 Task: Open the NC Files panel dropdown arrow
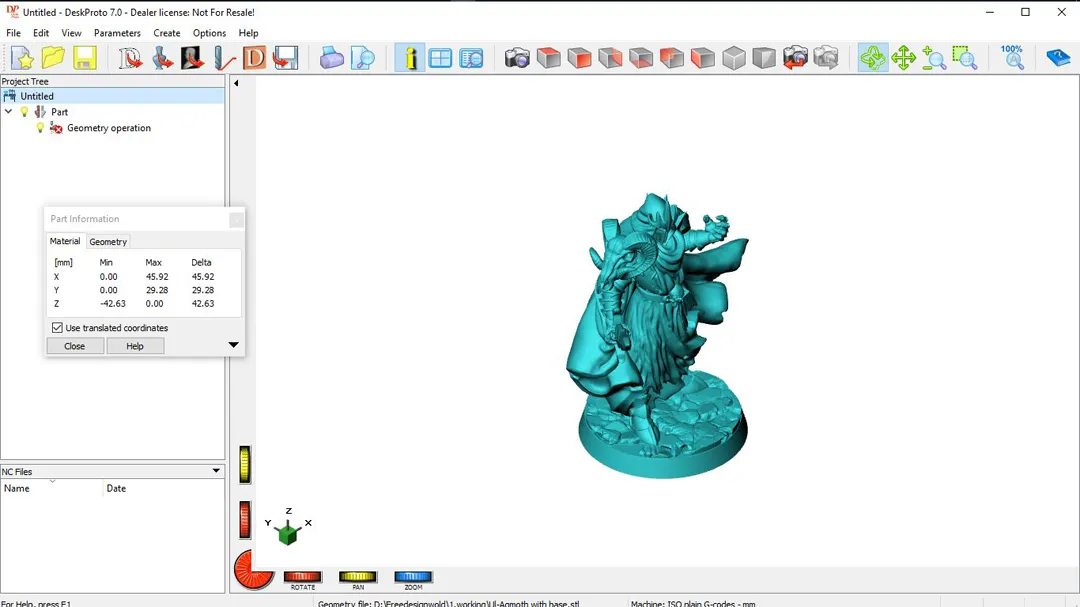[216, 471]
